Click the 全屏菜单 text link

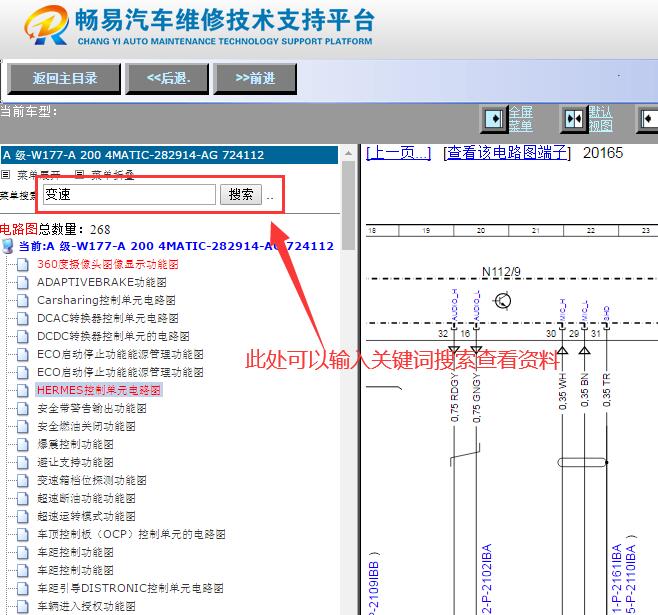point(521,119)
